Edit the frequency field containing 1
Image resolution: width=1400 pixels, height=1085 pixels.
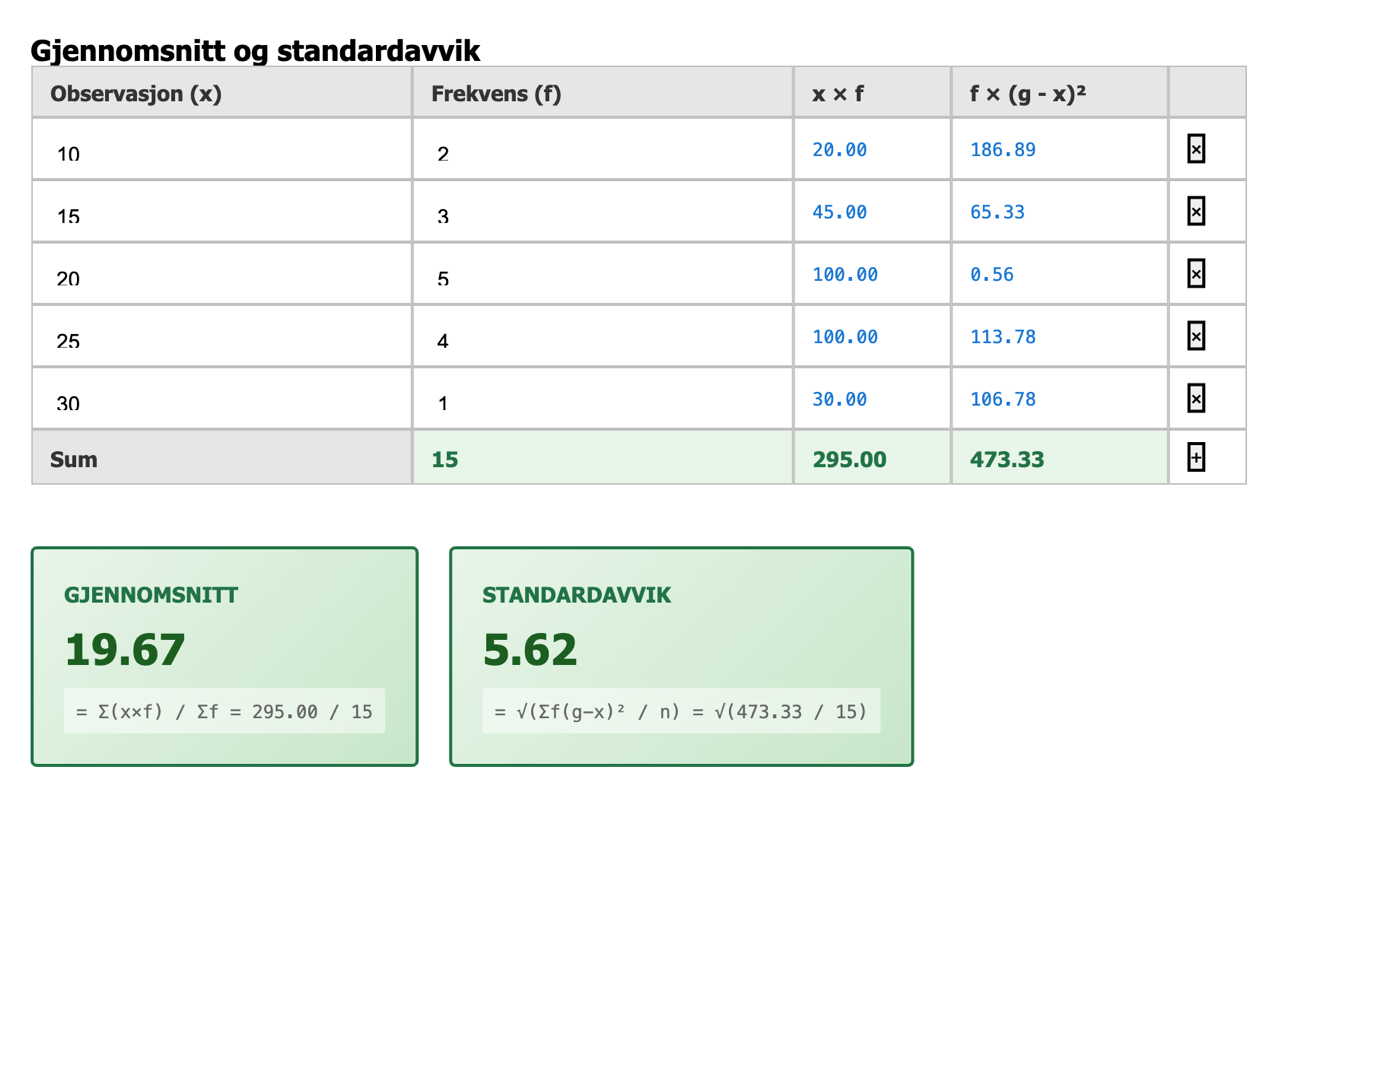tap(603, 398)
